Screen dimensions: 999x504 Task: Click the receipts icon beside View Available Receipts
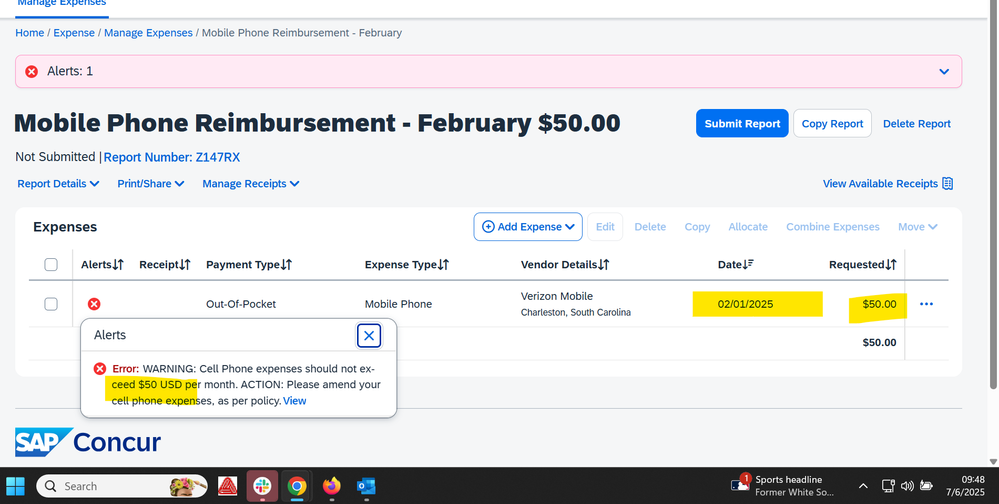point(947,184)
